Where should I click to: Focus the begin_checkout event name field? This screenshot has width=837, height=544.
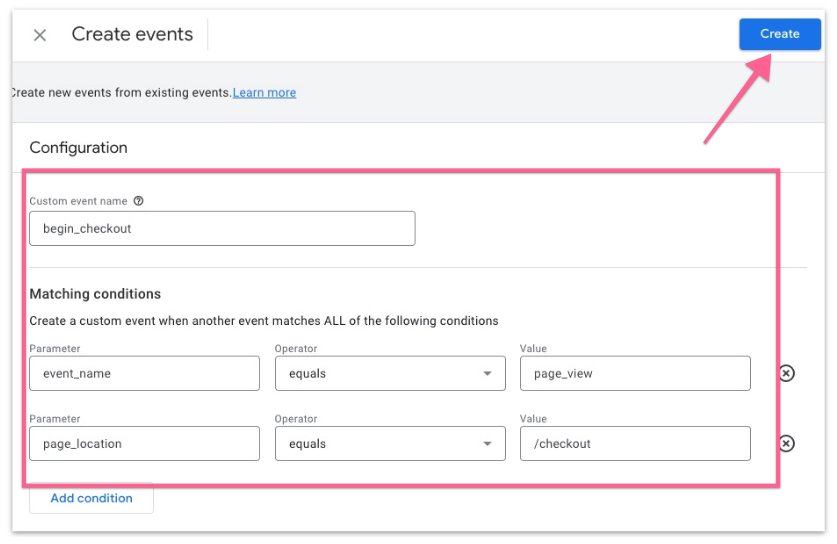[x=222, y=229]
